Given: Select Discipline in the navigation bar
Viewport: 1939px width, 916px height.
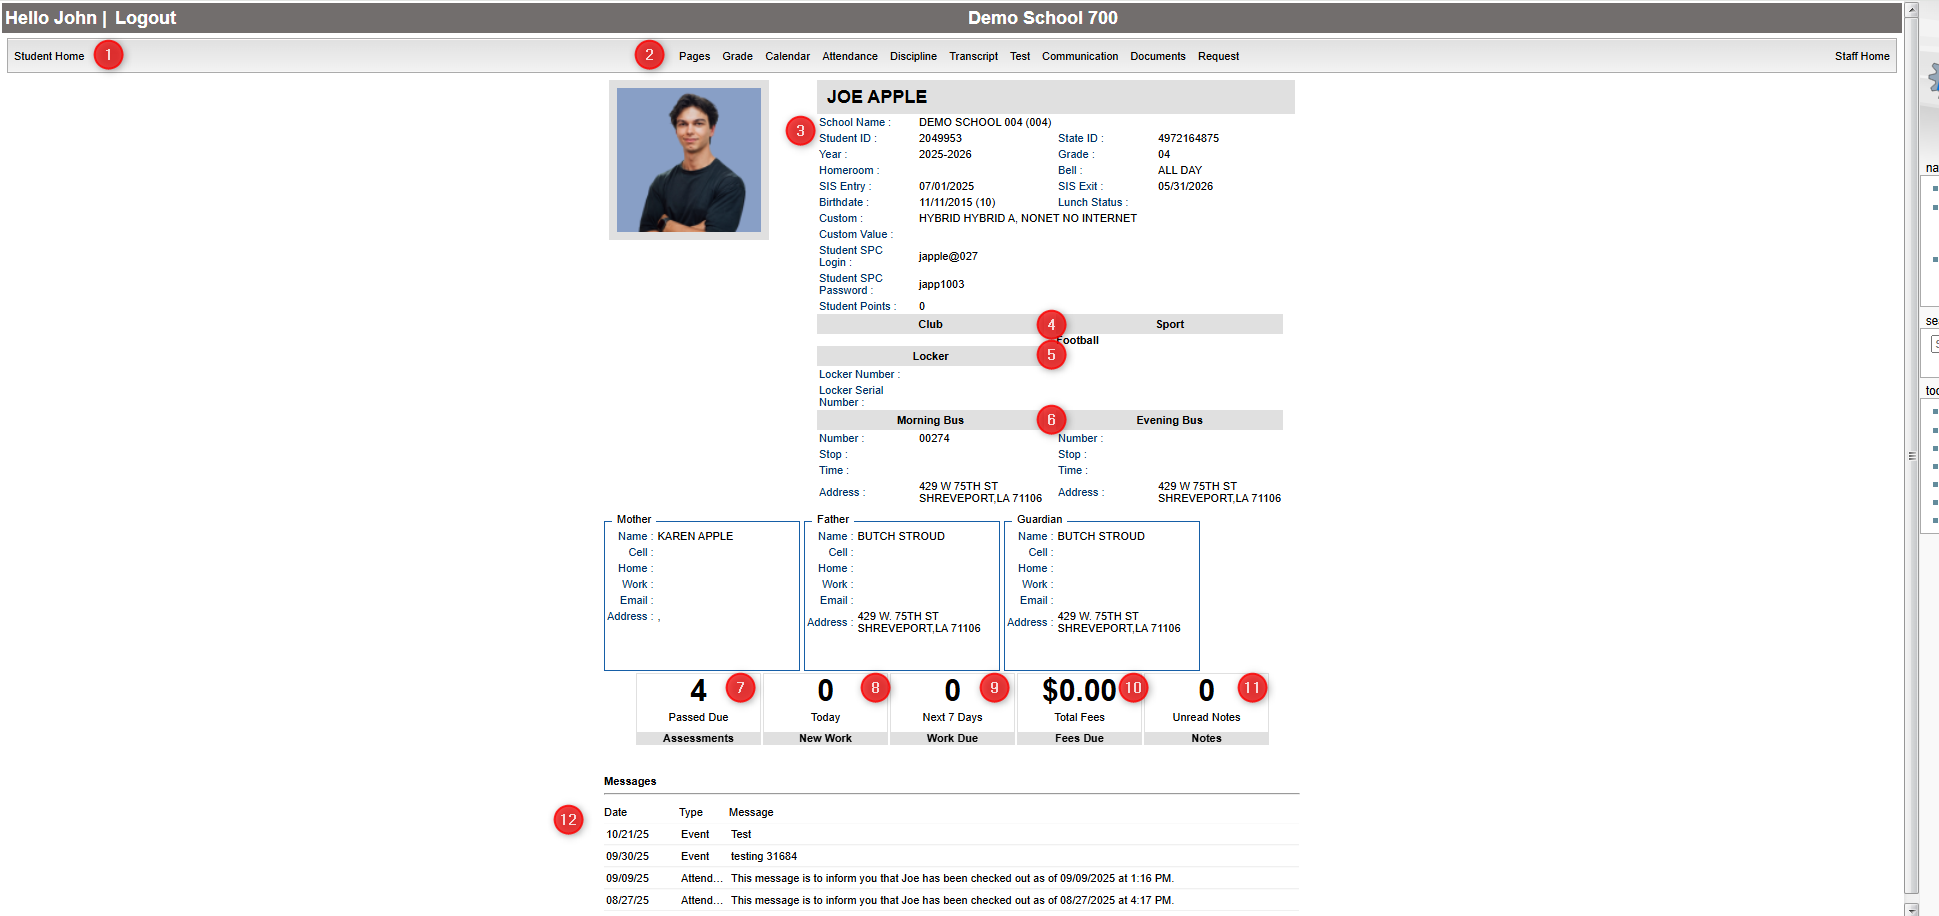Looking at the screenshot, I should [913, 56].
